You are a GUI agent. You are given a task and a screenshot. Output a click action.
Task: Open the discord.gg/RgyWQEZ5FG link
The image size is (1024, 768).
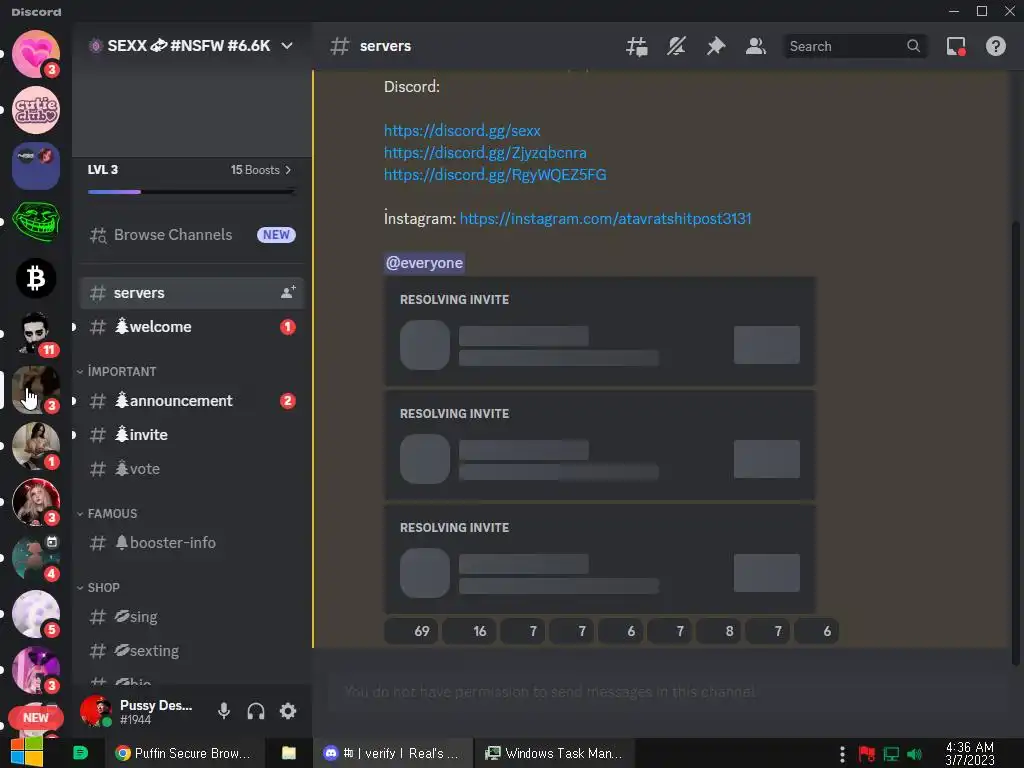(x=495, y=175)
